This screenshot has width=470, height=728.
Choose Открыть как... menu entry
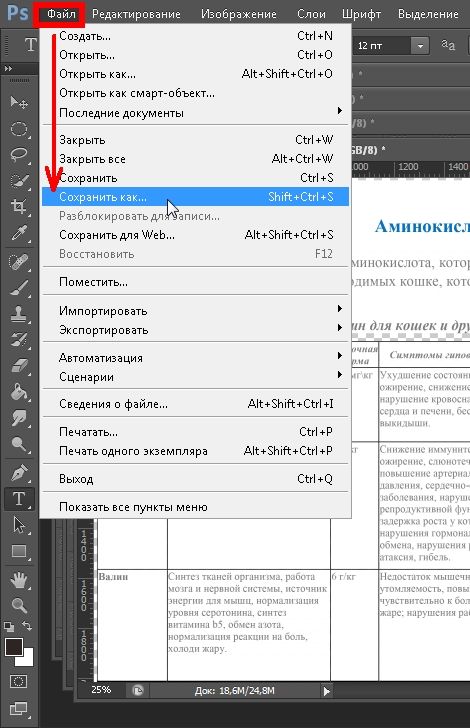click(196, 74)
